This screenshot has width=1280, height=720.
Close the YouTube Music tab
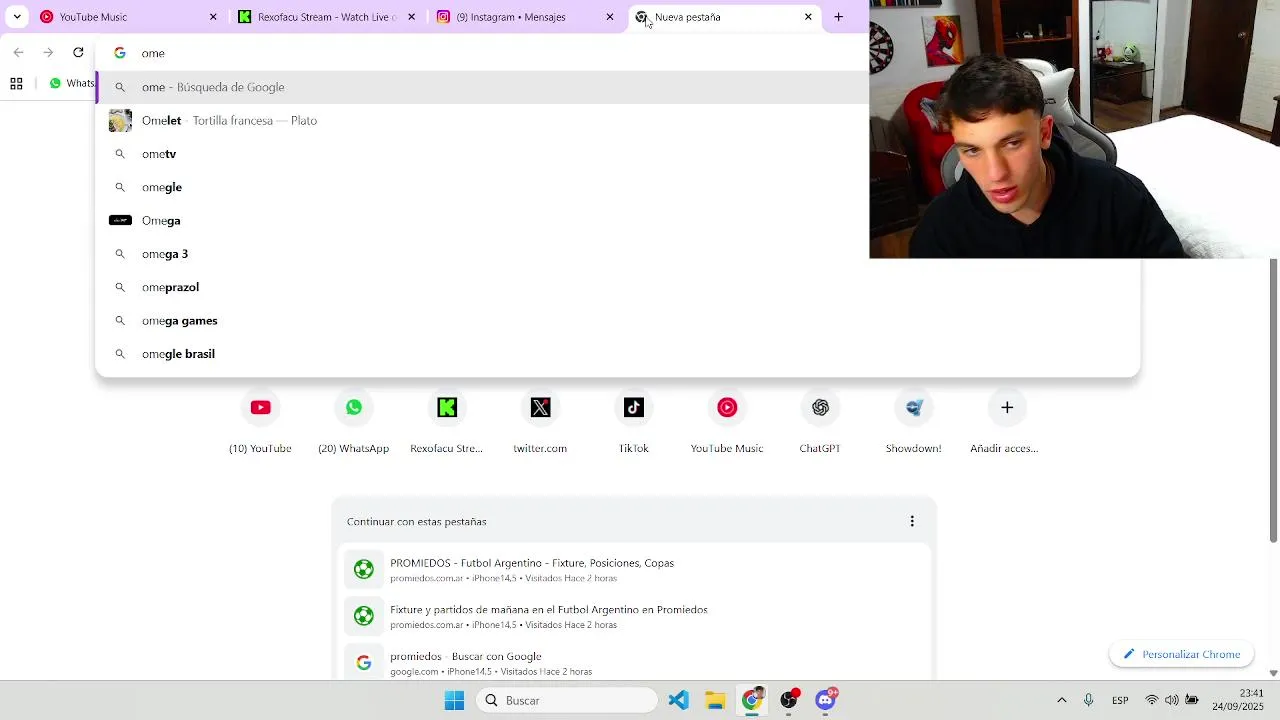[x=213, y=17]
